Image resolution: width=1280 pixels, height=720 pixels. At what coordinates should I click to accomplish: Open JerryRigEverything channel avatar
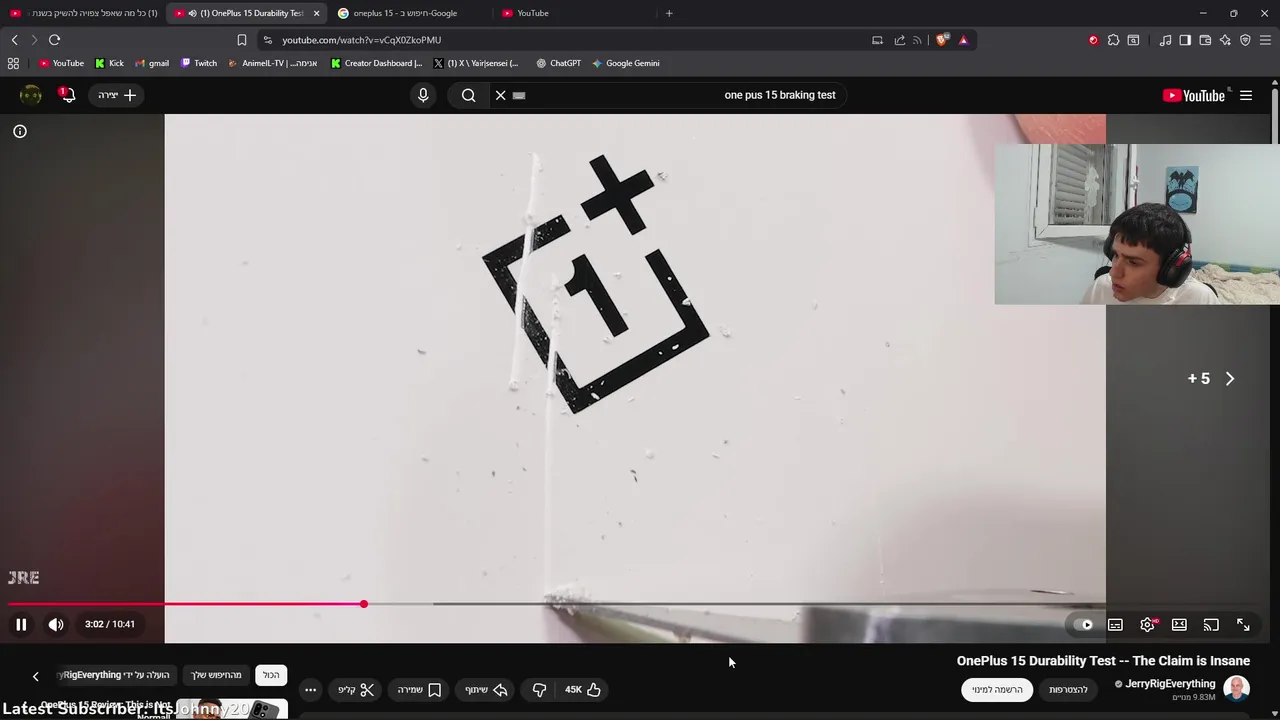[x=1237, y=689]
